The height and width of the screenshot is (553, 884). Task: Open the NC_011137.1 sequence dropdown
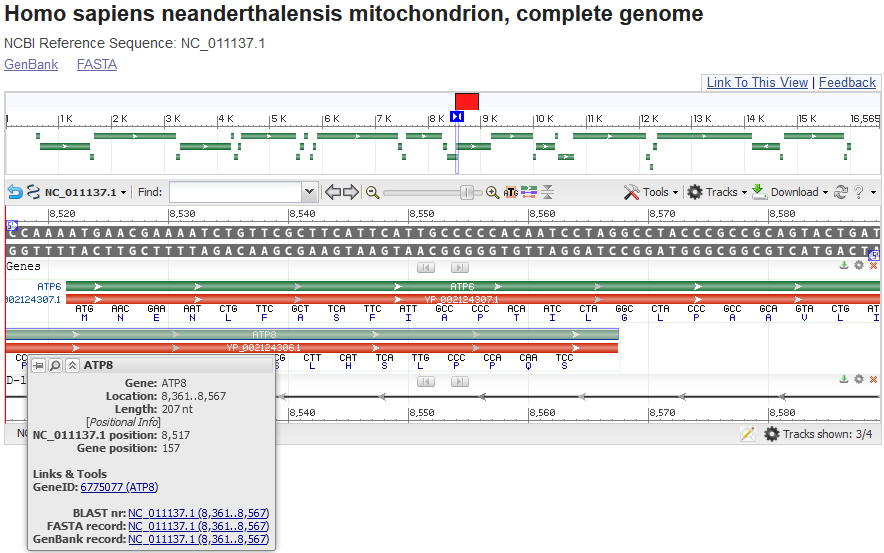[x=86, y=192]
